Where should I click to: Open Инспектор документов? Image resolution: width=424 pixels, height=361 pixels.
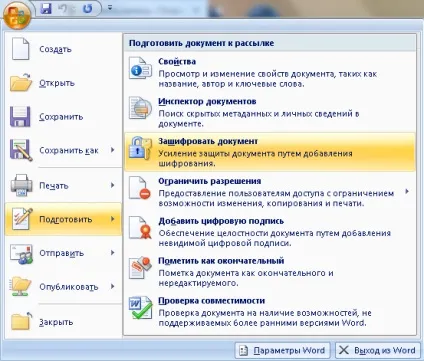(270, 112)
